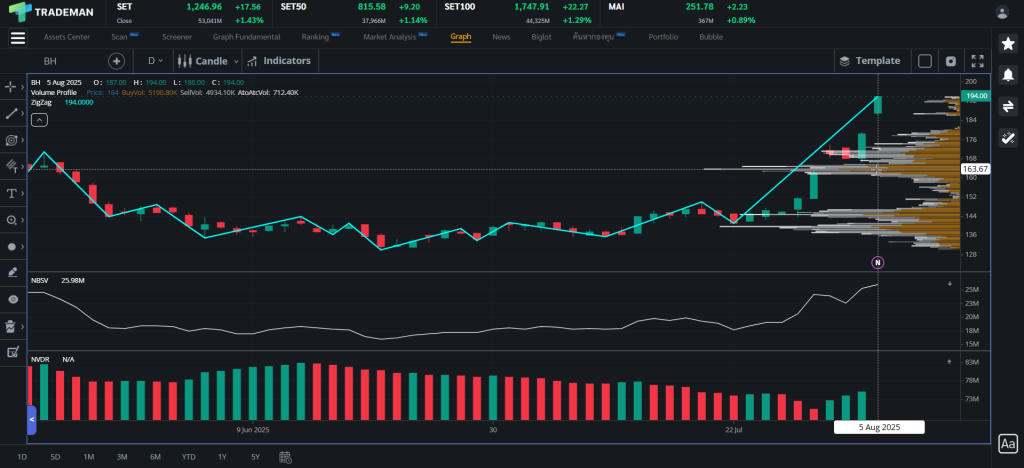
Task: Open the favorites star panel
Action: 1008,44
